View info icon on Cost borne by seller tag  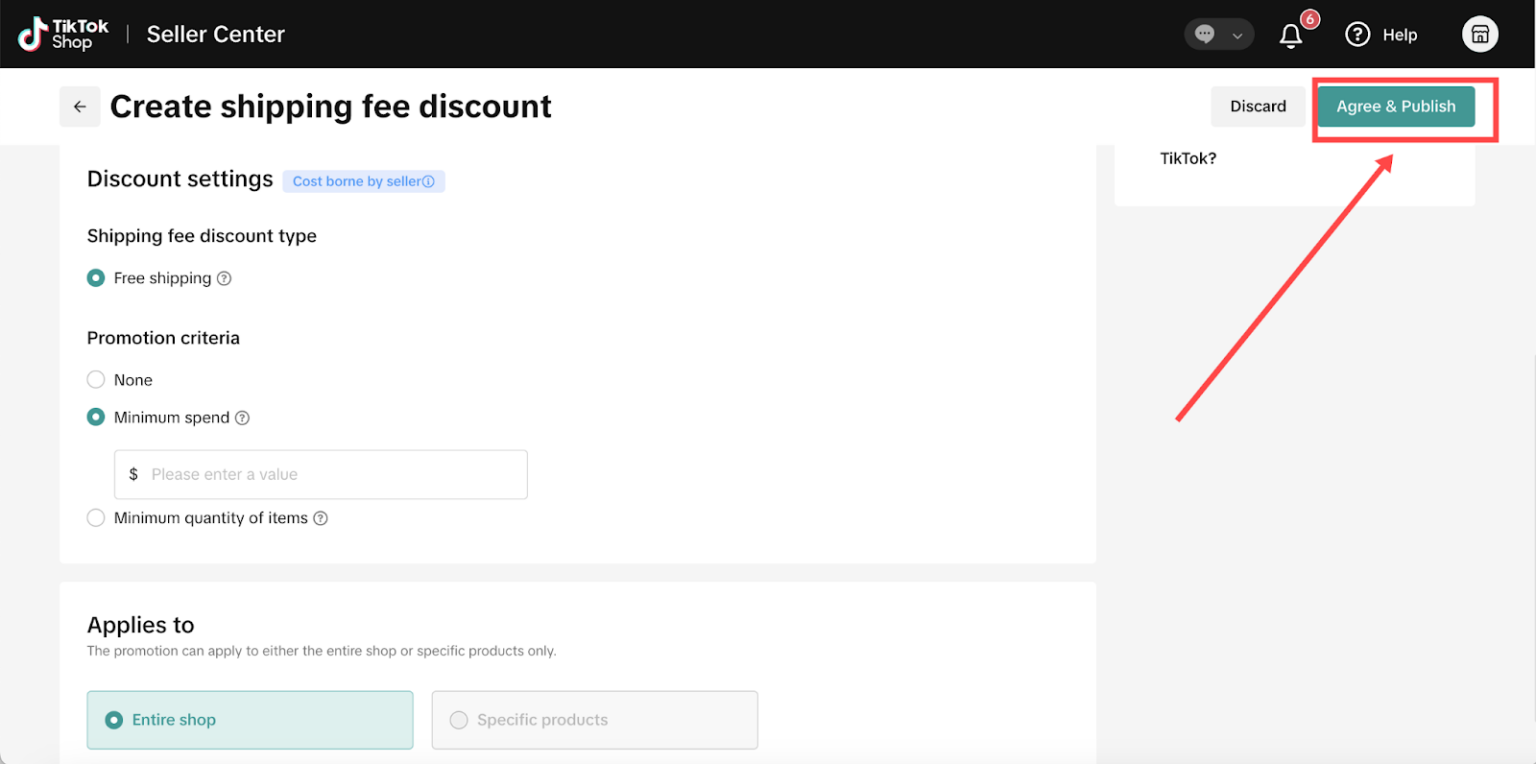tap(430, 181)
